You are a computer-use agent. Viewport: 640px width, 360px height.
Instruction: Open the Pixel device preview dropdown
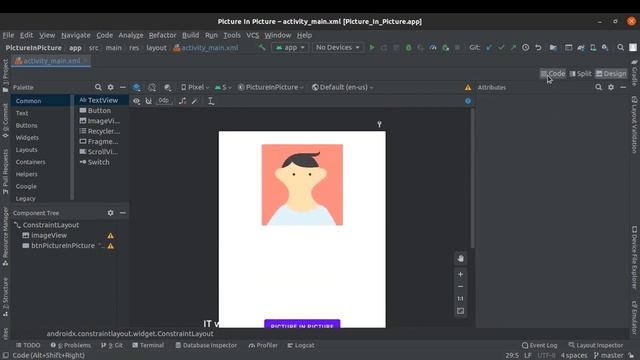point(195,87)
